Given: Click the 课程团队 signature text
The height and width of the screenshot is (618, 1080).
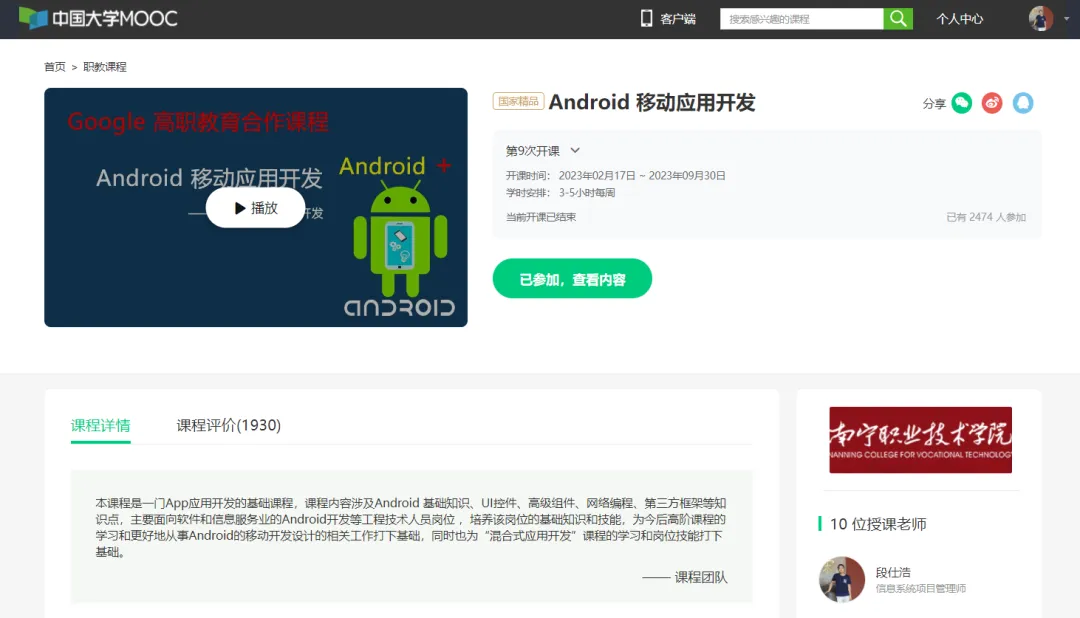Looking at the screenshot, I should [700, 577].
